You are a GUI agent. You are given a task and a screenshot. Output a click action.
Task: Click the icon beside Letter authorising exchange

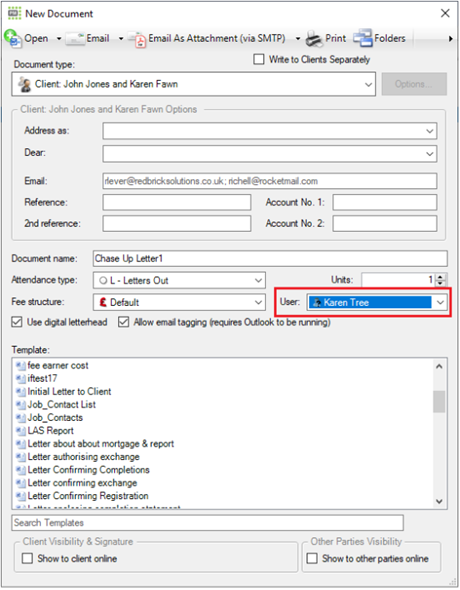tap(21, 457)
